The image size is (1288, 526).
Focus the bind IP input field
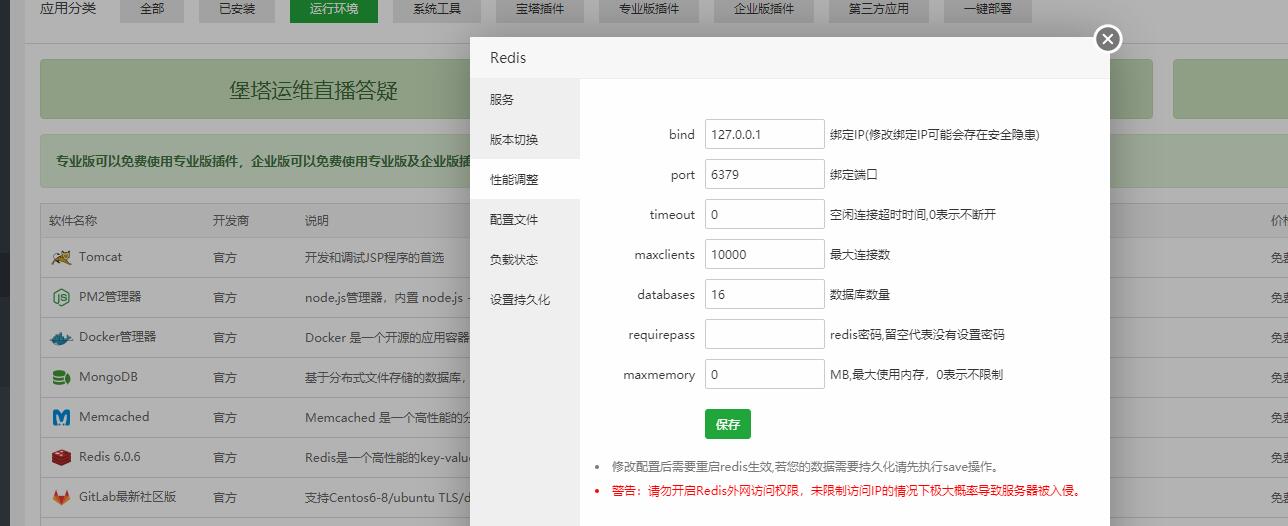pyautogui.click(x=765, y=134)
